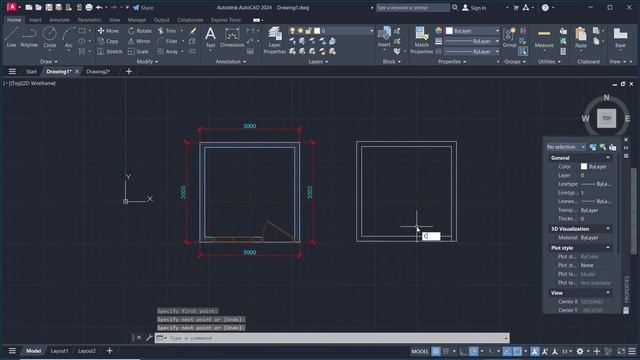Screen dimensions: 640x360
Task: Toggle object snap tracking
Action: [x=507, y=351]
